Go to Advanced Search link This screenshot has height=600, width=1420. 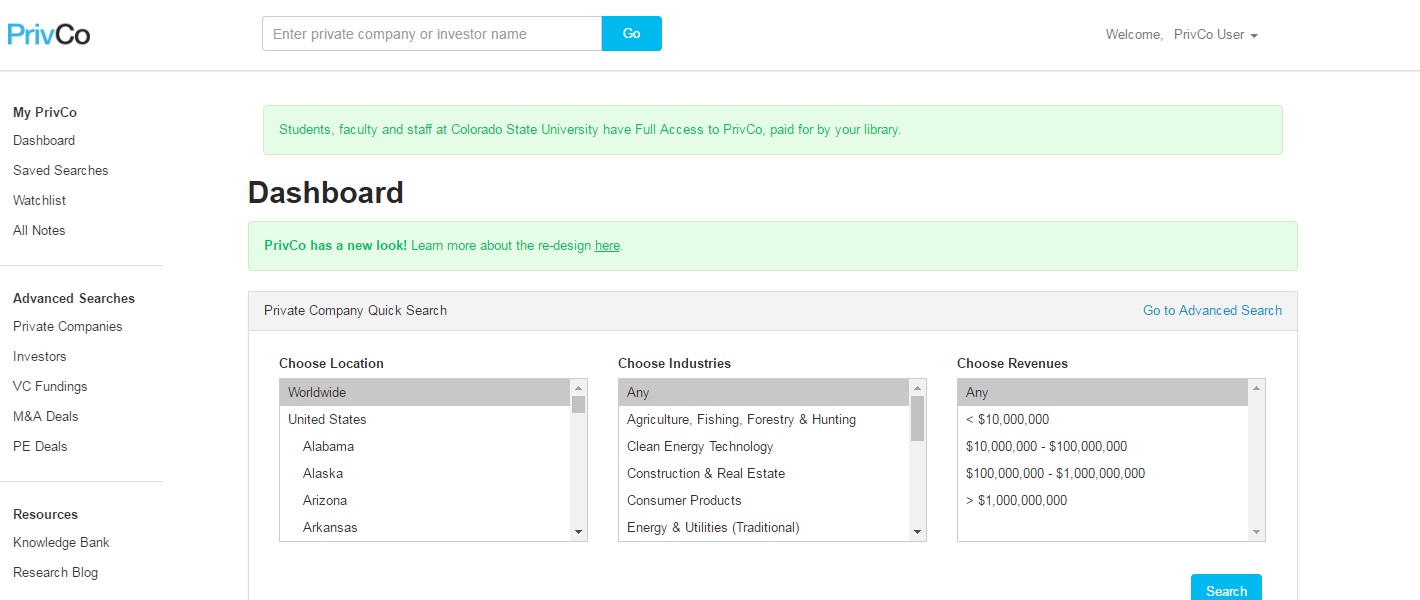pos(1212,311)
